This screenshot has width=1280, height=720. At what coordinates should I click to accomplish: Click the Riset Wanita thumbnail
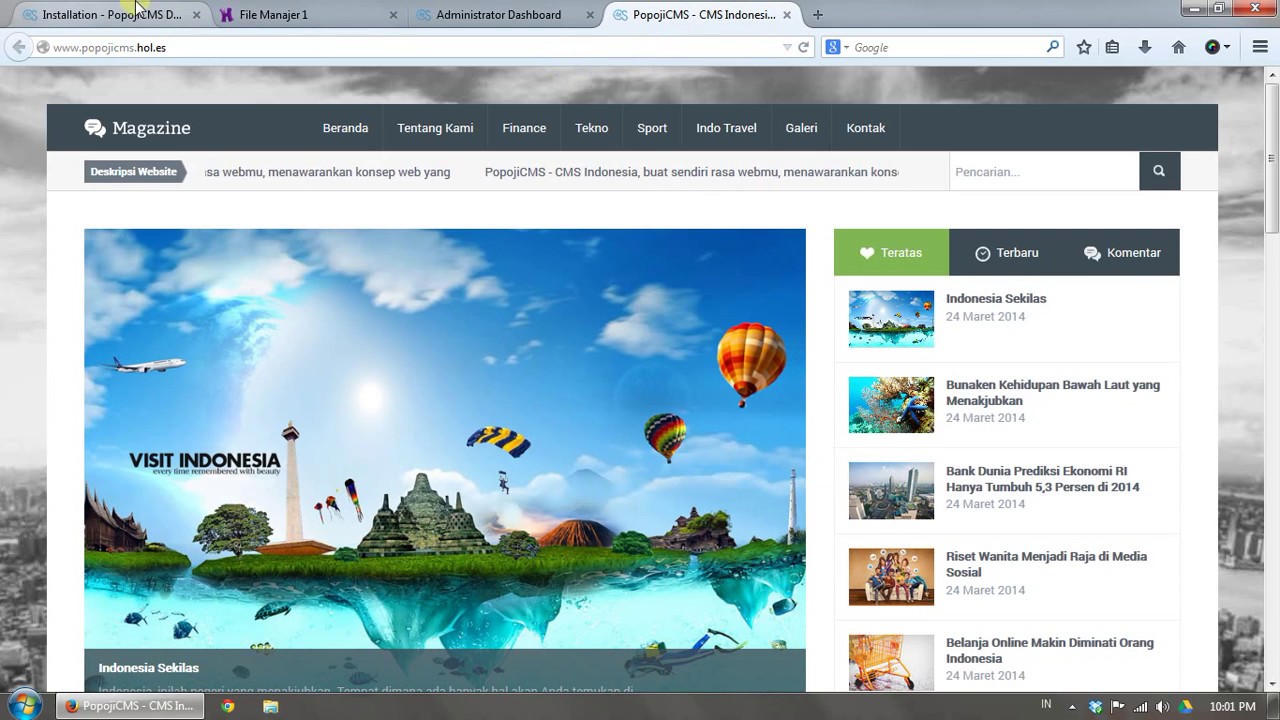891,577
